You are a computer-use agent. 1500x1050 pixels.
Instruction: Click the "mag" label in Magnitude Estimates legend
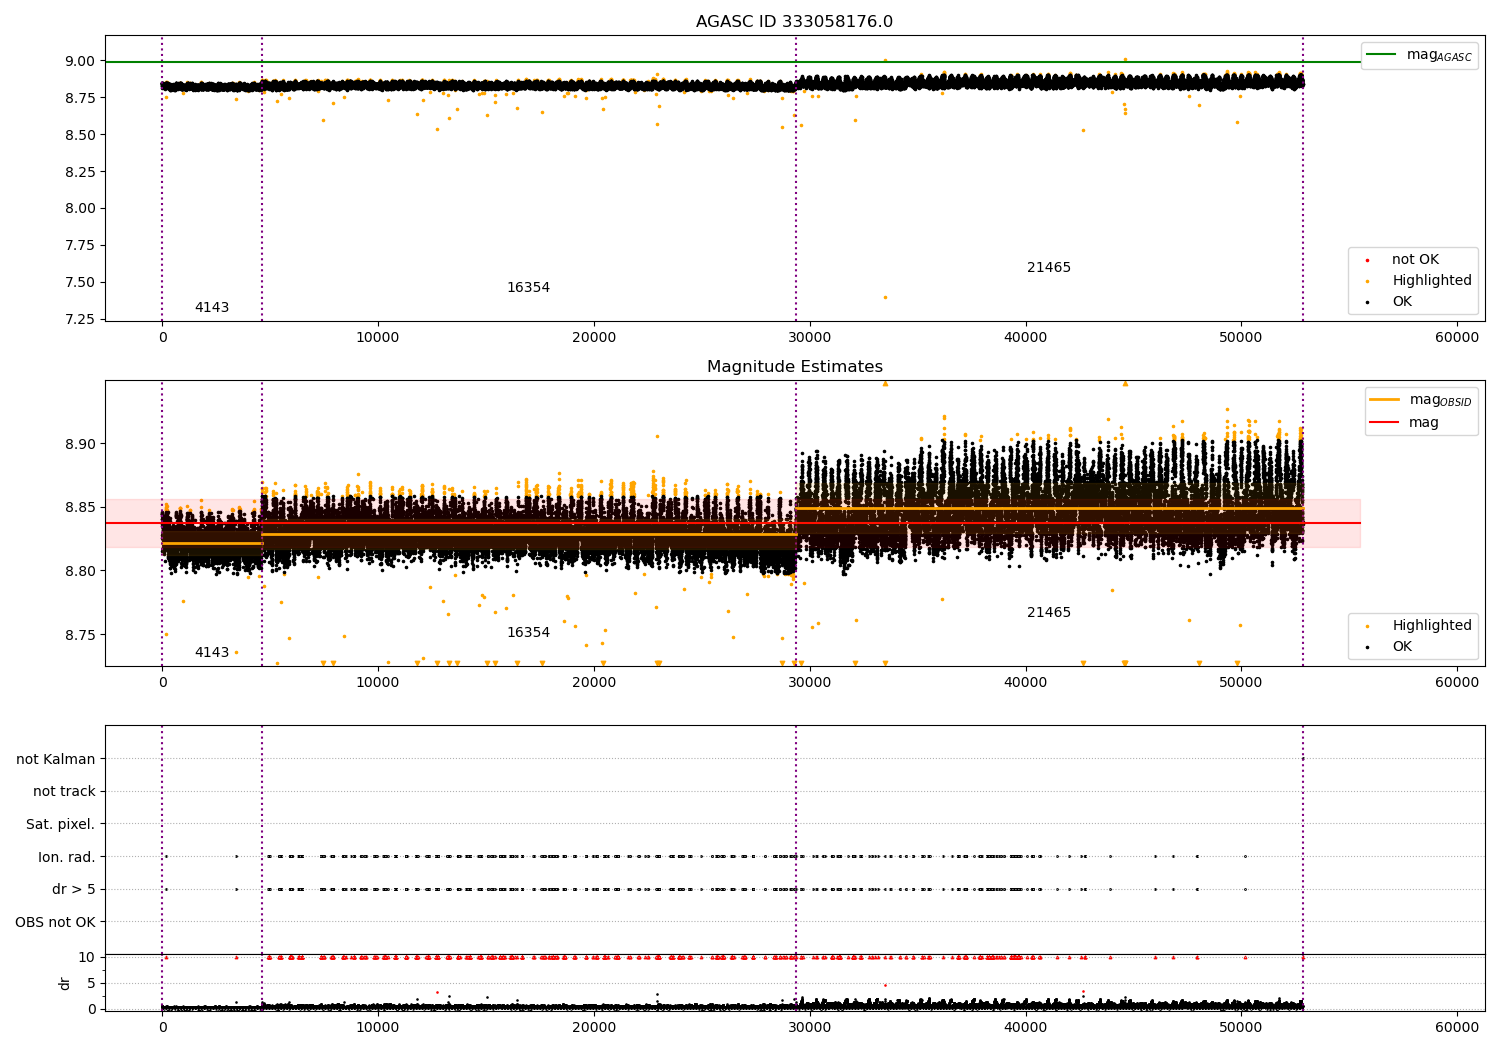(x=1424, y=423)
